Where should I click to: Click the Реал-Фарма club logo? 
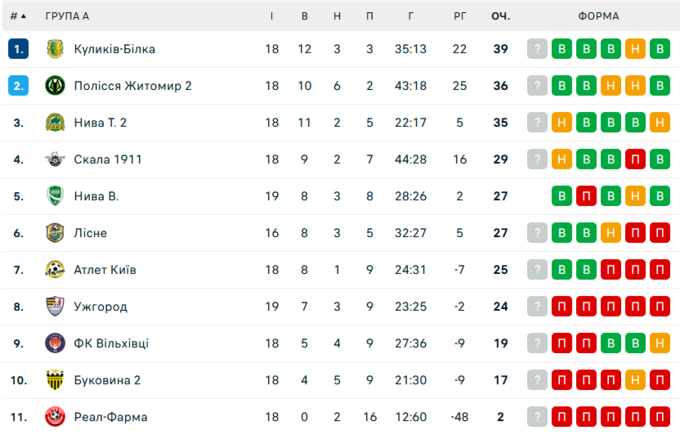coord(55,417)
